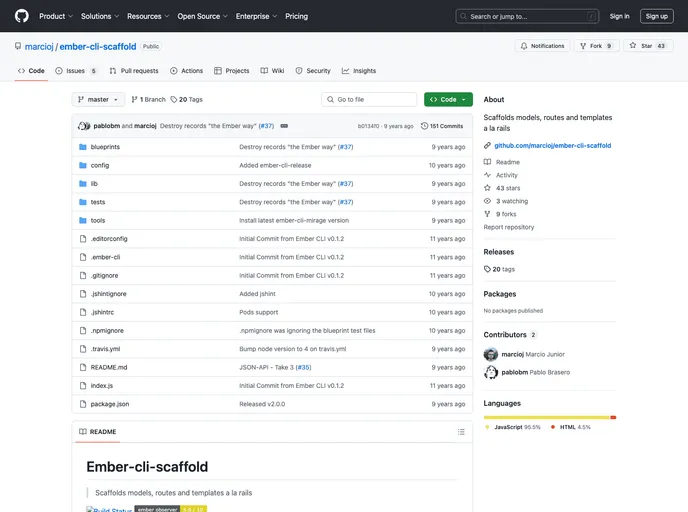Click the commit author avatars
Viewport: 688px width, 512px height.
coord(84,126)
